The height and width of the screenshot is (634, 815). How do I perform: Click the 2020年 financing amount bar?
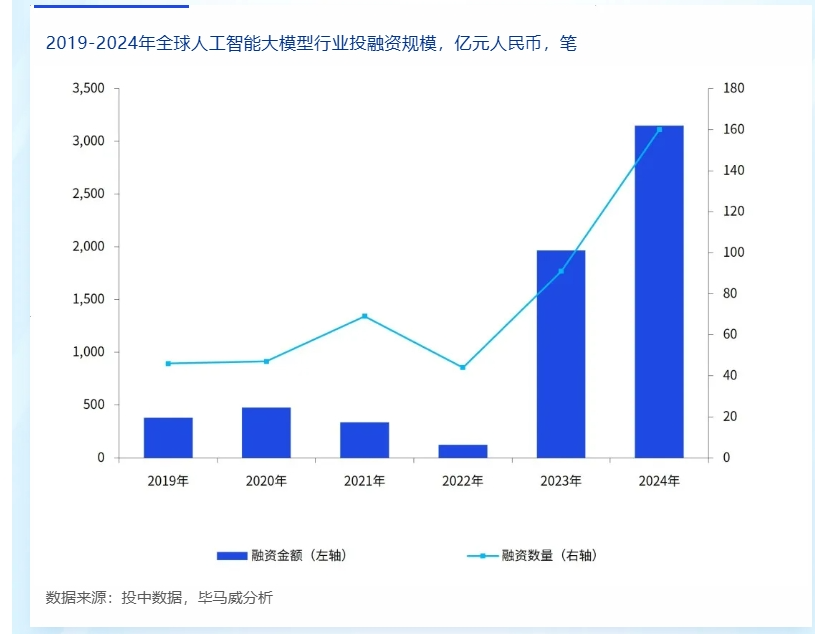point(266,432)
